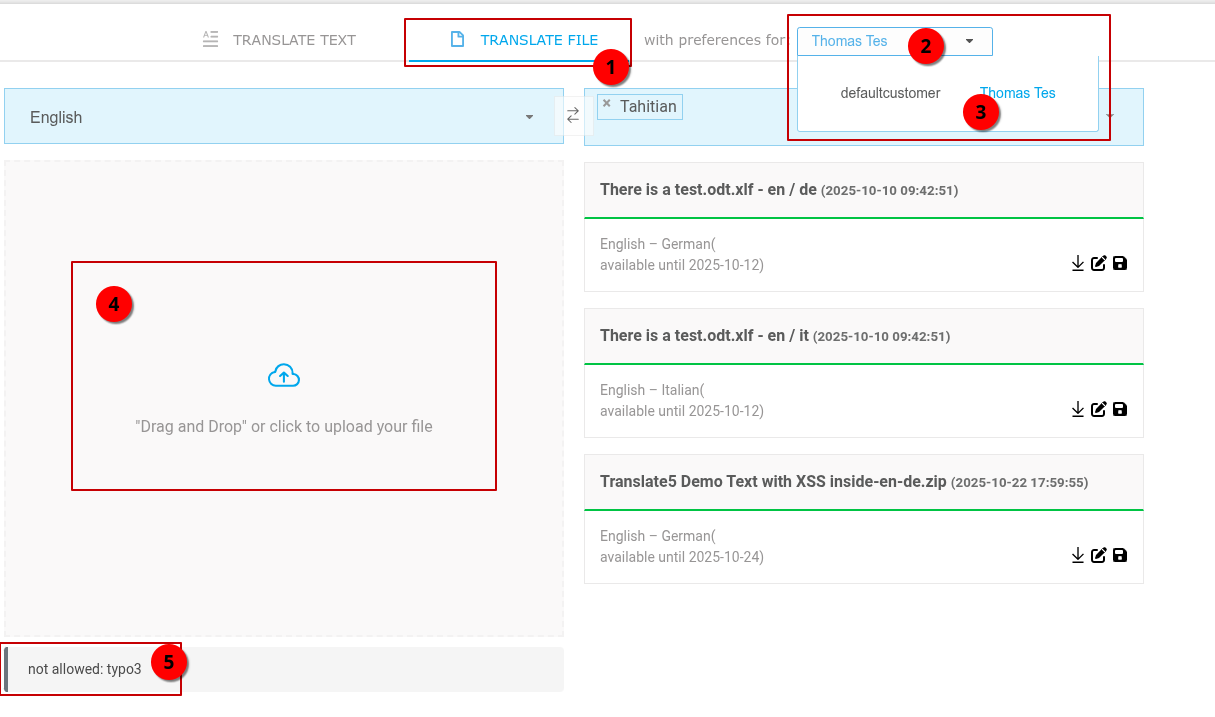
Task: Pick Thomas Tes in the dropdown list
Action: pyautogui.click(x=1017, y=93)
